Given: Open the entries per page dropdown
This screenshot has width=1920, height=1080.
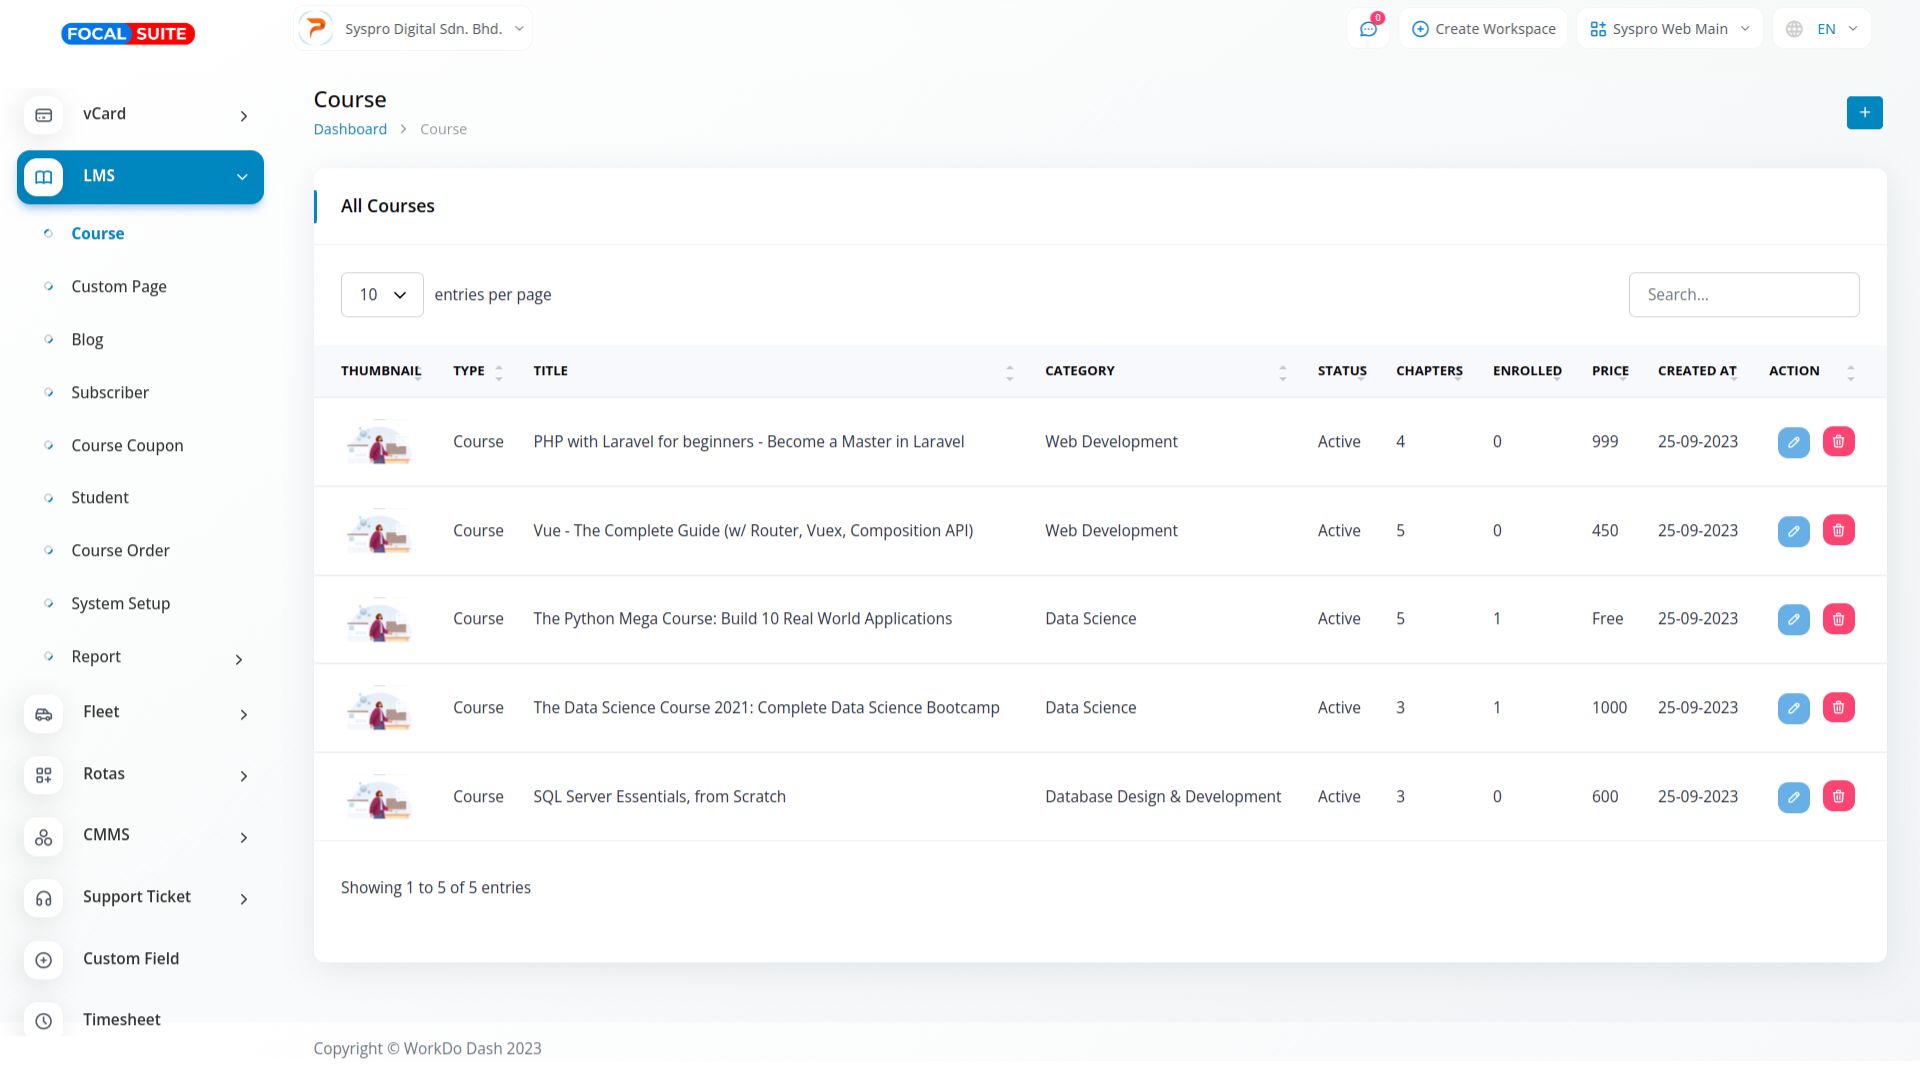Looking at the screenshot, I should point(382,295).
